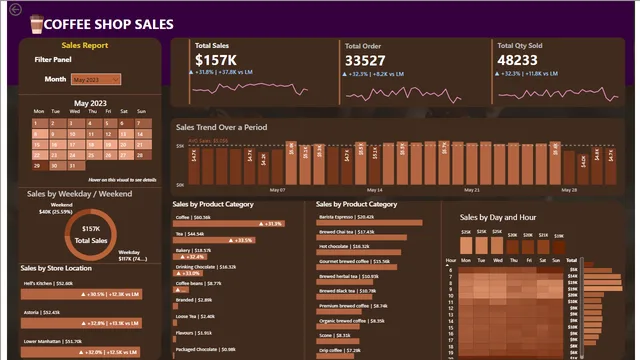Click the Total Order sparkline chart
The image size is (640, 360).
click(404, 95)
